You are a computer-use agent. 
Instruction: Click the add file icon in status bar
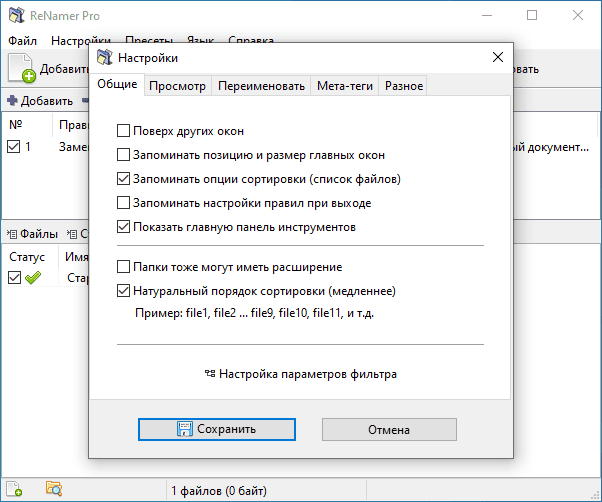15,489
